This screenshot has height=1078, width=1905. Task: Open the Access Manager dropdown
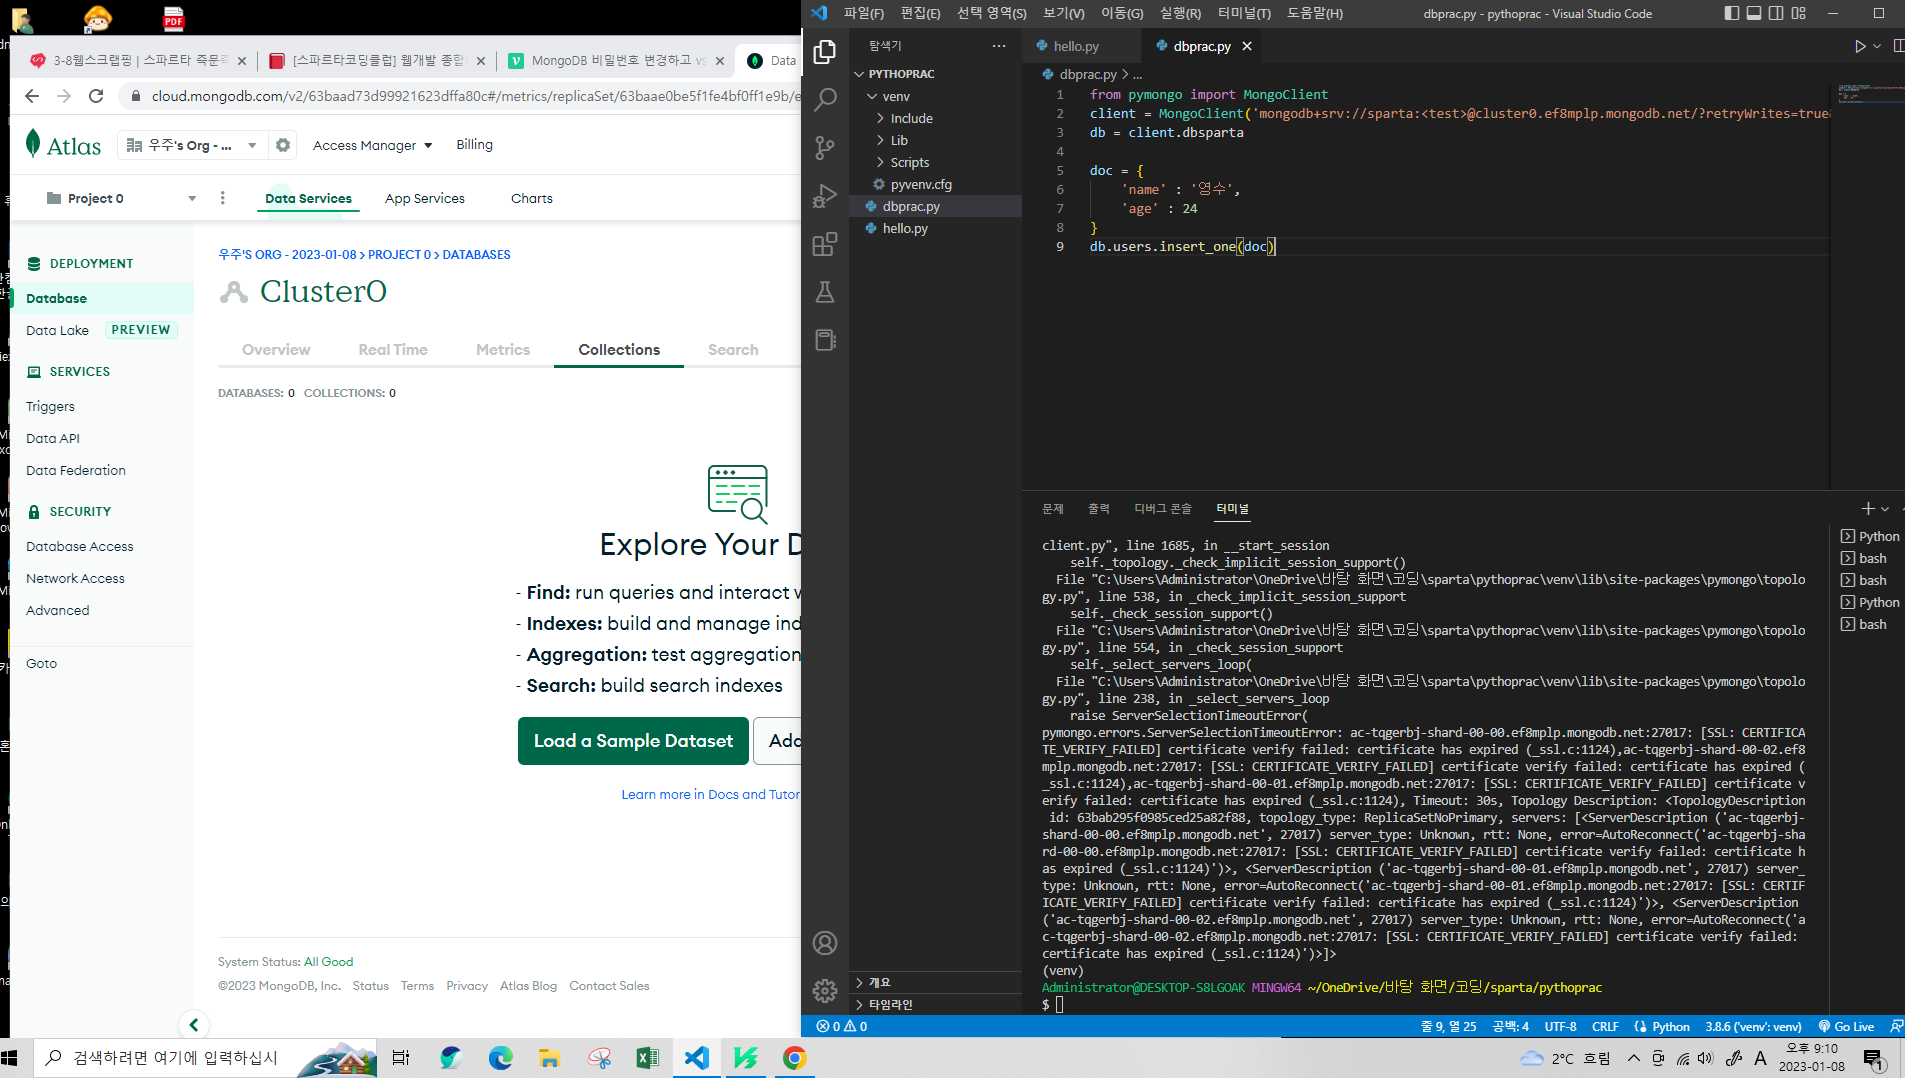click(x=373, y=145)
